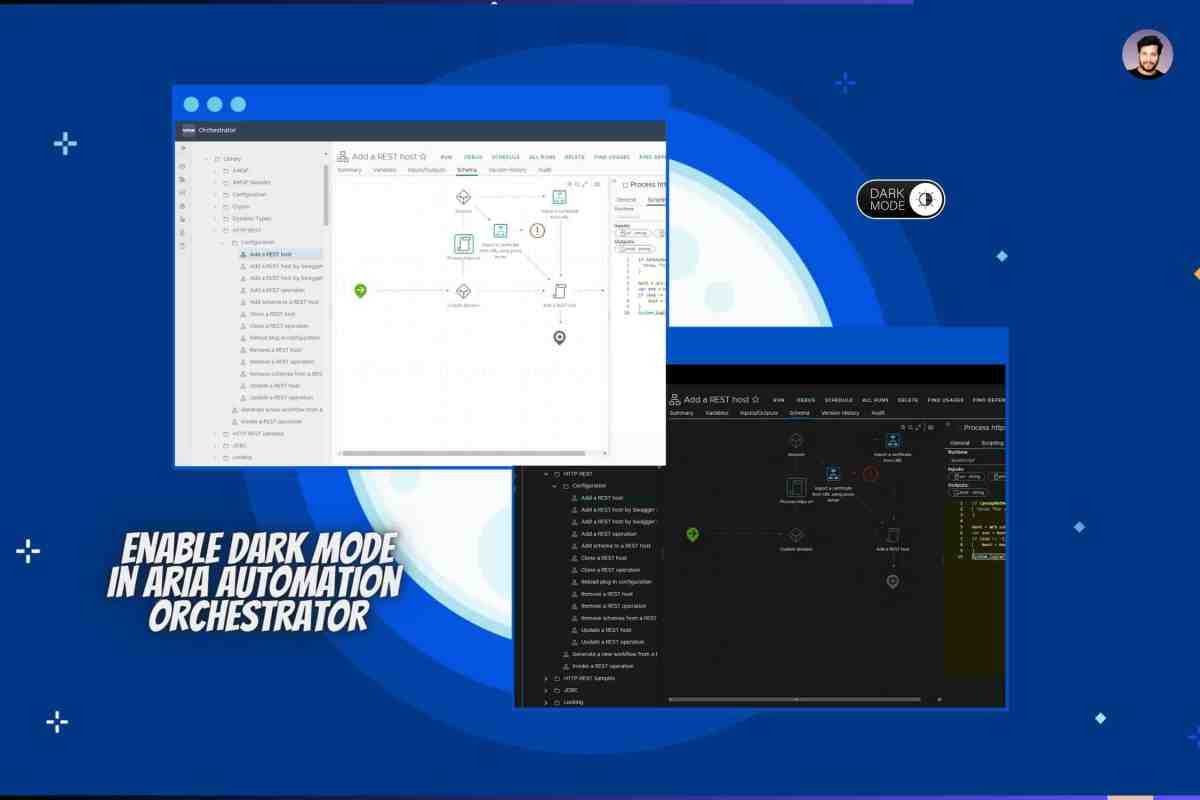
Task: Select the Process https url node in the light schema
Action: (x=463, y=244)
